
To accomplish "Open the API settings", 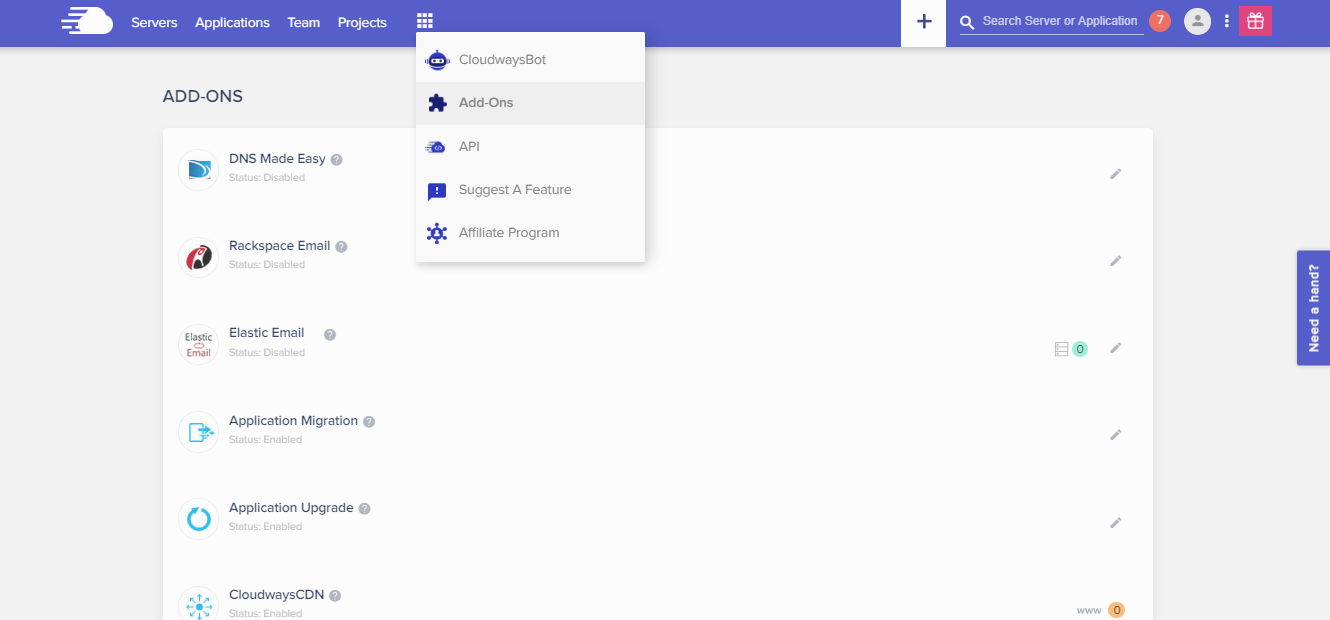I will point(468,146).
